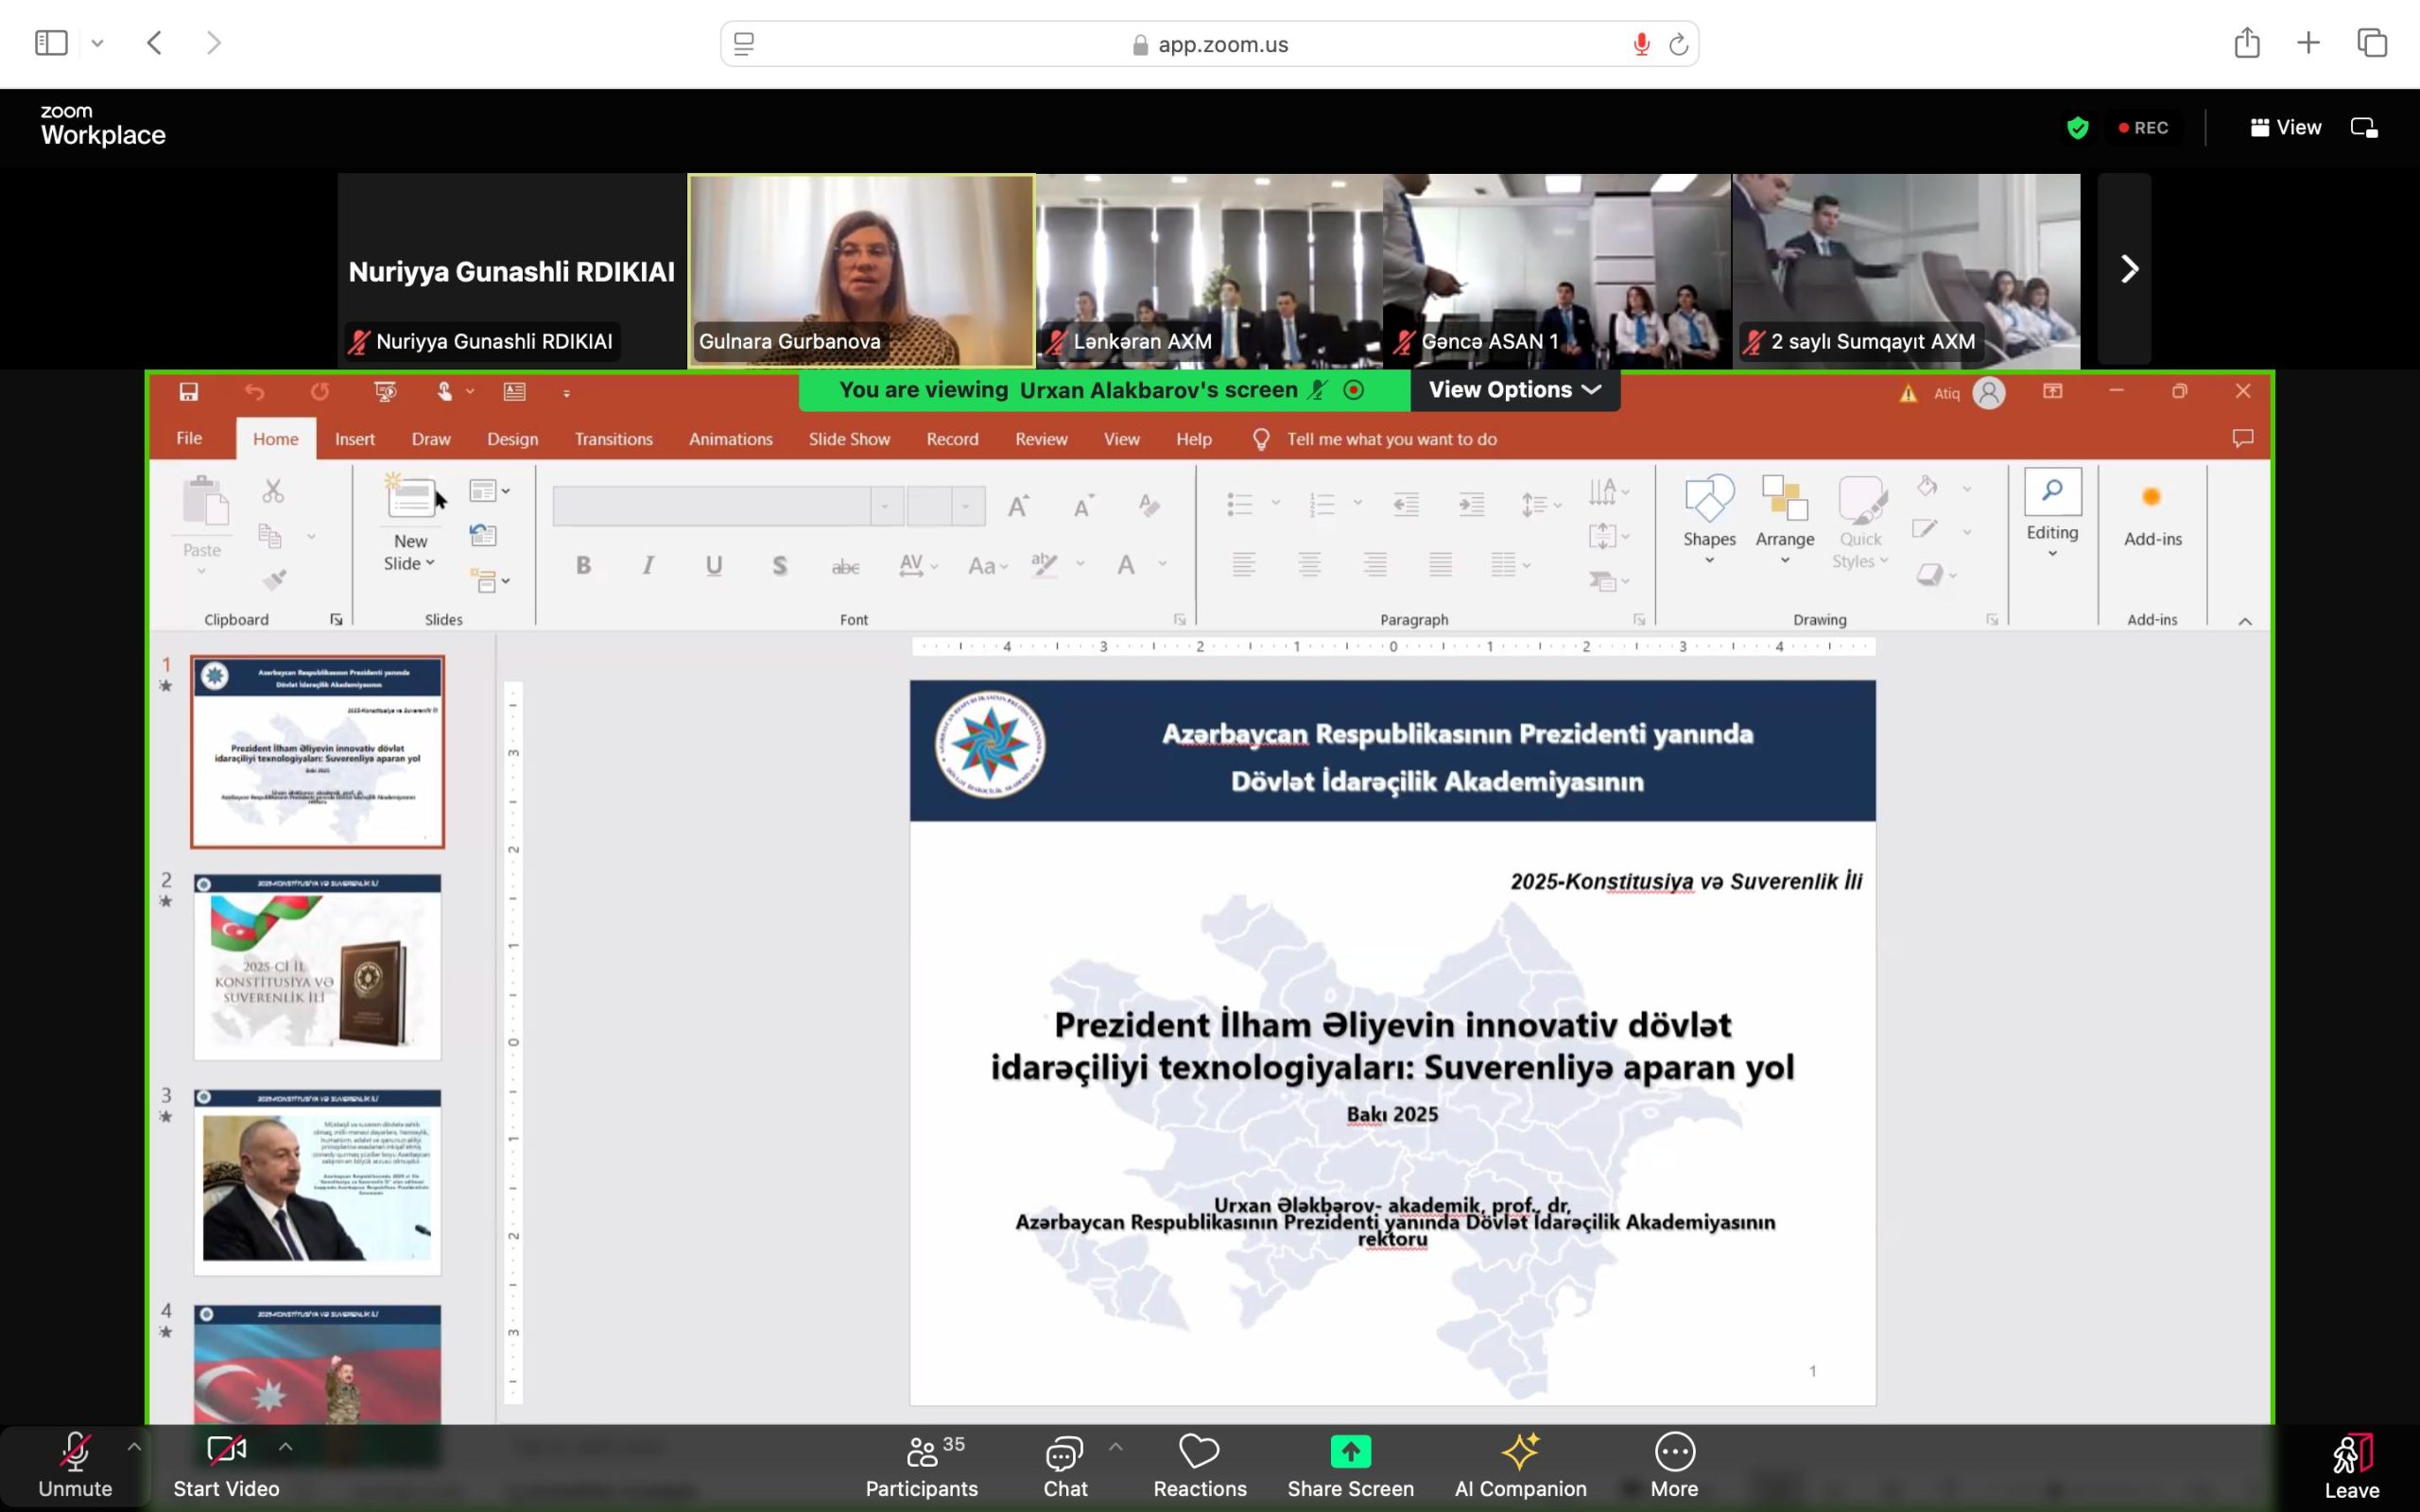
Task: Click the Increase Font Size icon
Action: (x=1018, y=505)
